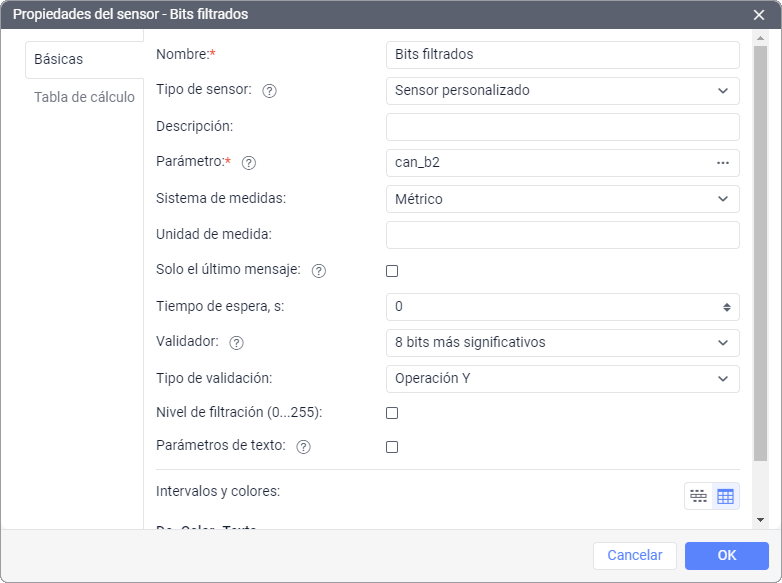Click help icon beside Parámetro label
The image size is (782, 583).
tap(249, 162)
